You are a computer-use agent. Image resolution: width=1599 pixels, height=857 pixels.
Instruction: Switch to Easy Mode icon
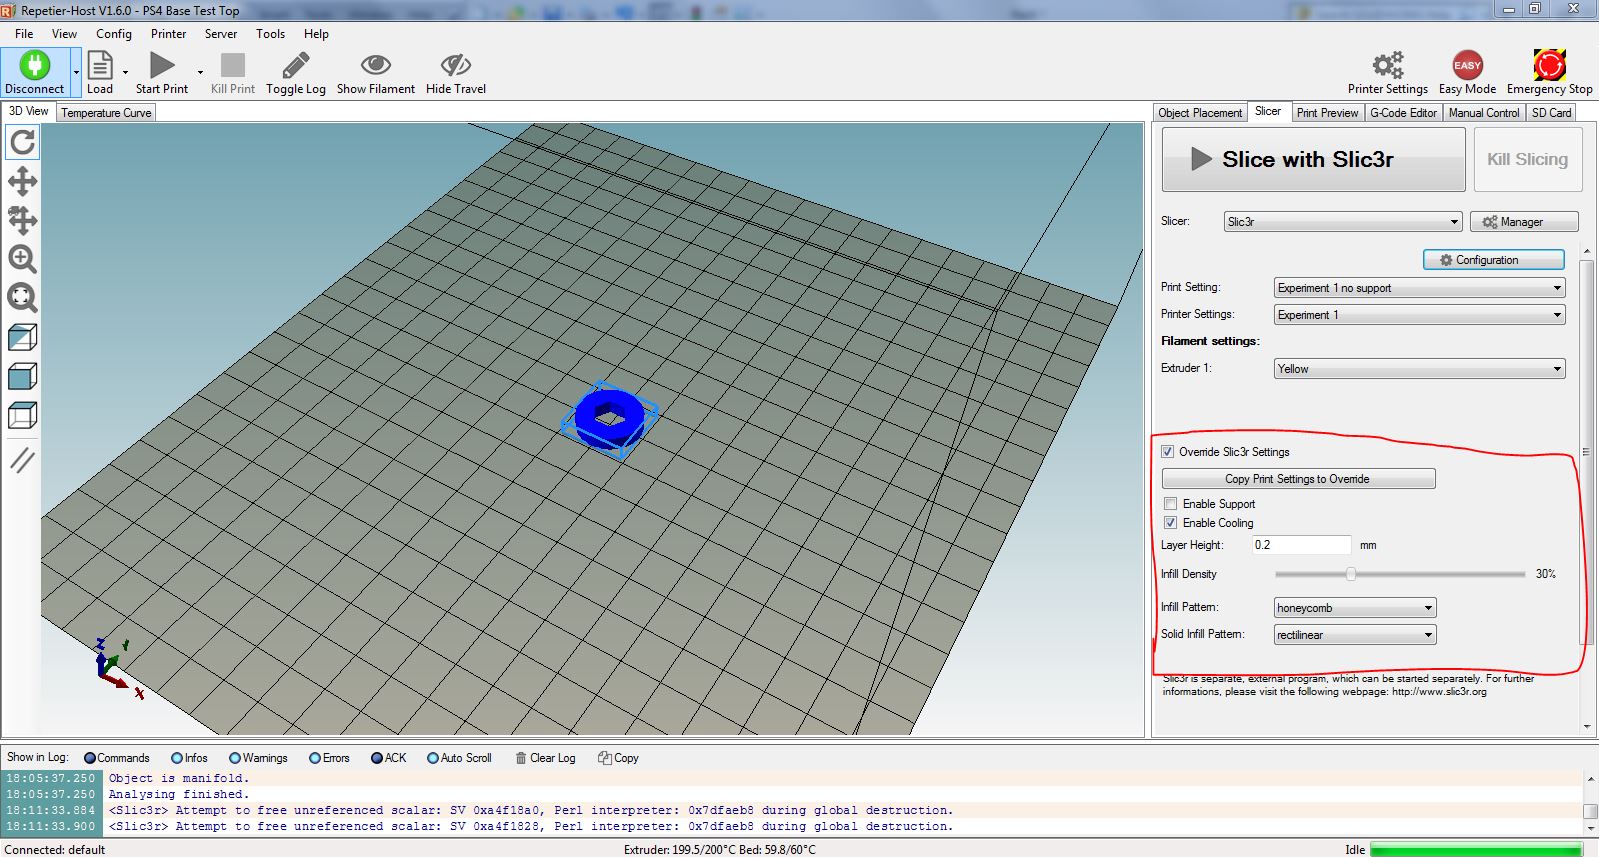pos(1467,65)
